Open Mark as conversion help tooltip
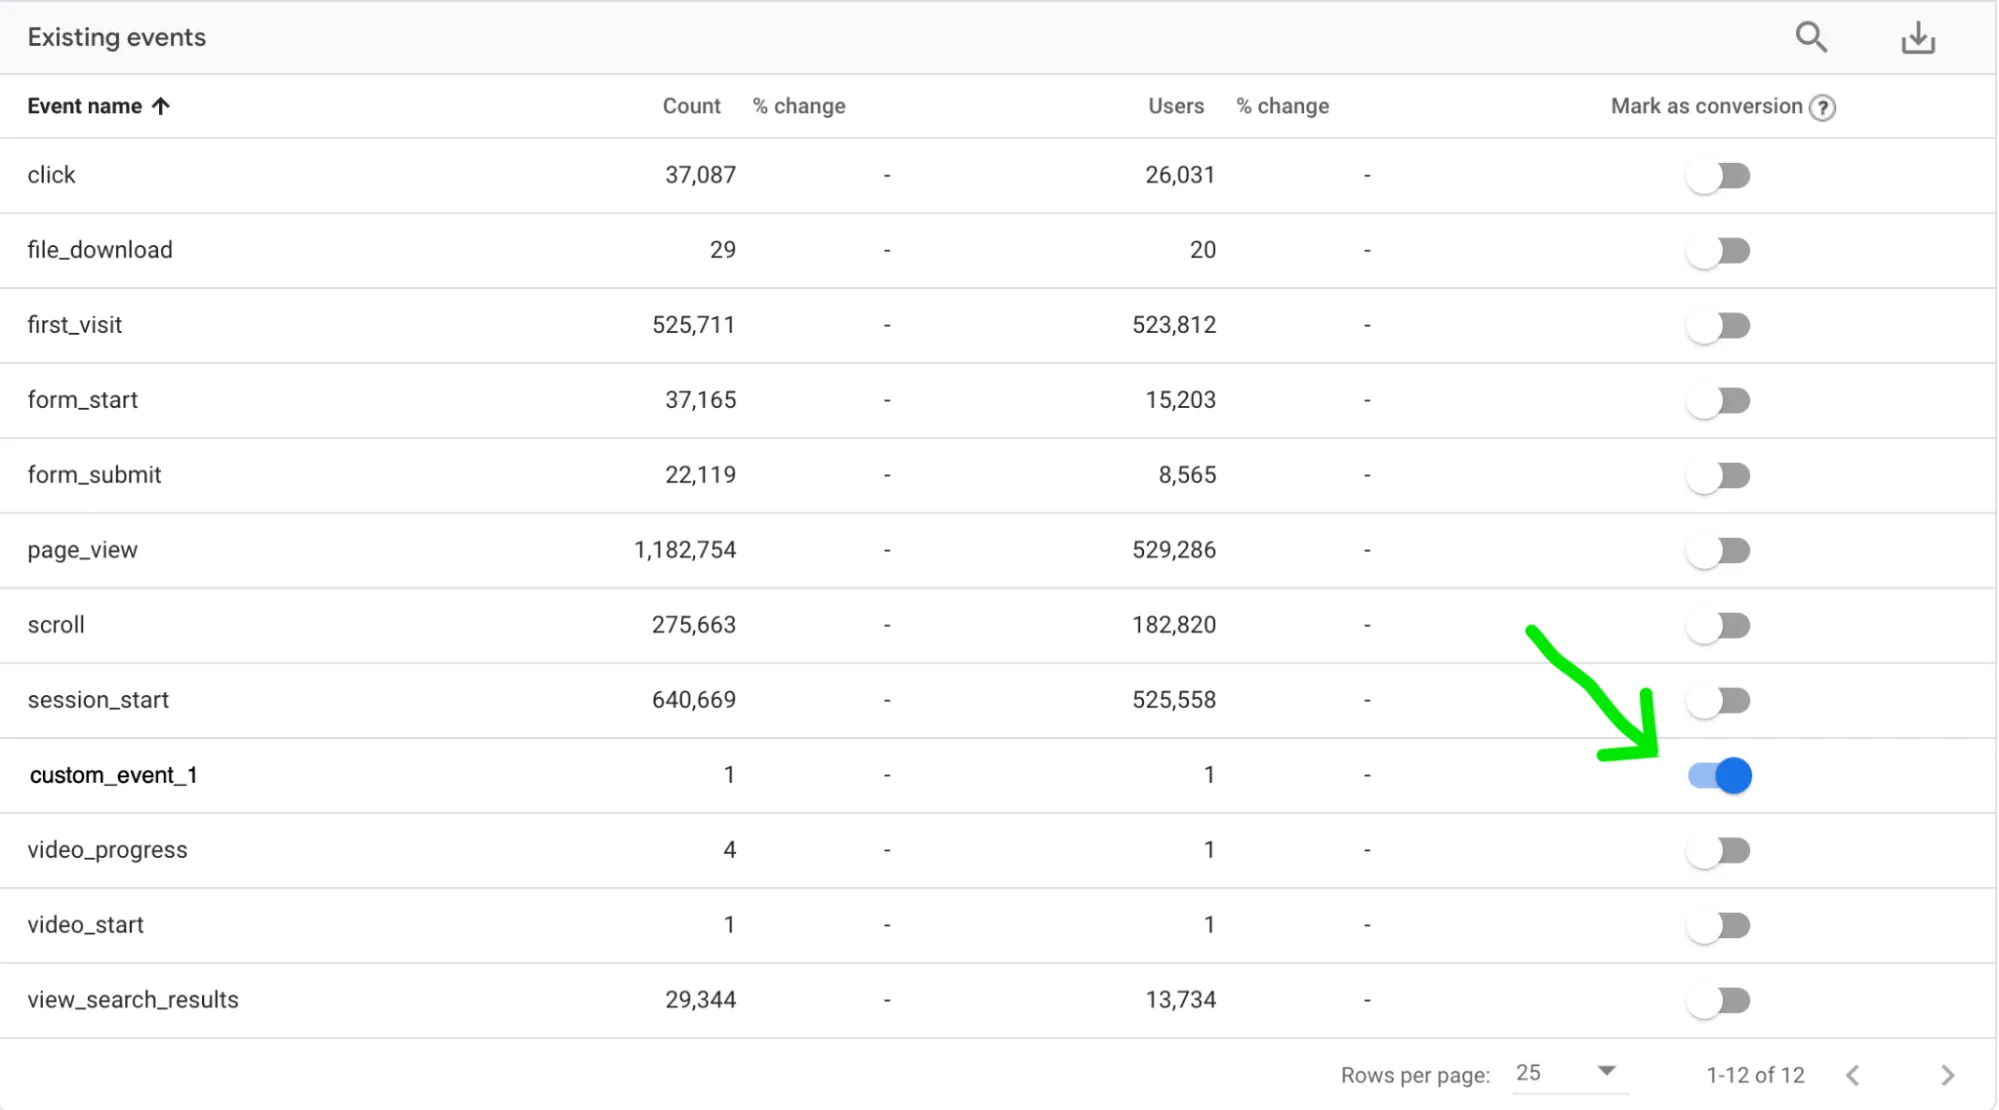Image resolution: width=1999 pixels, height=1110 pixels. [x=1823, y=107]
